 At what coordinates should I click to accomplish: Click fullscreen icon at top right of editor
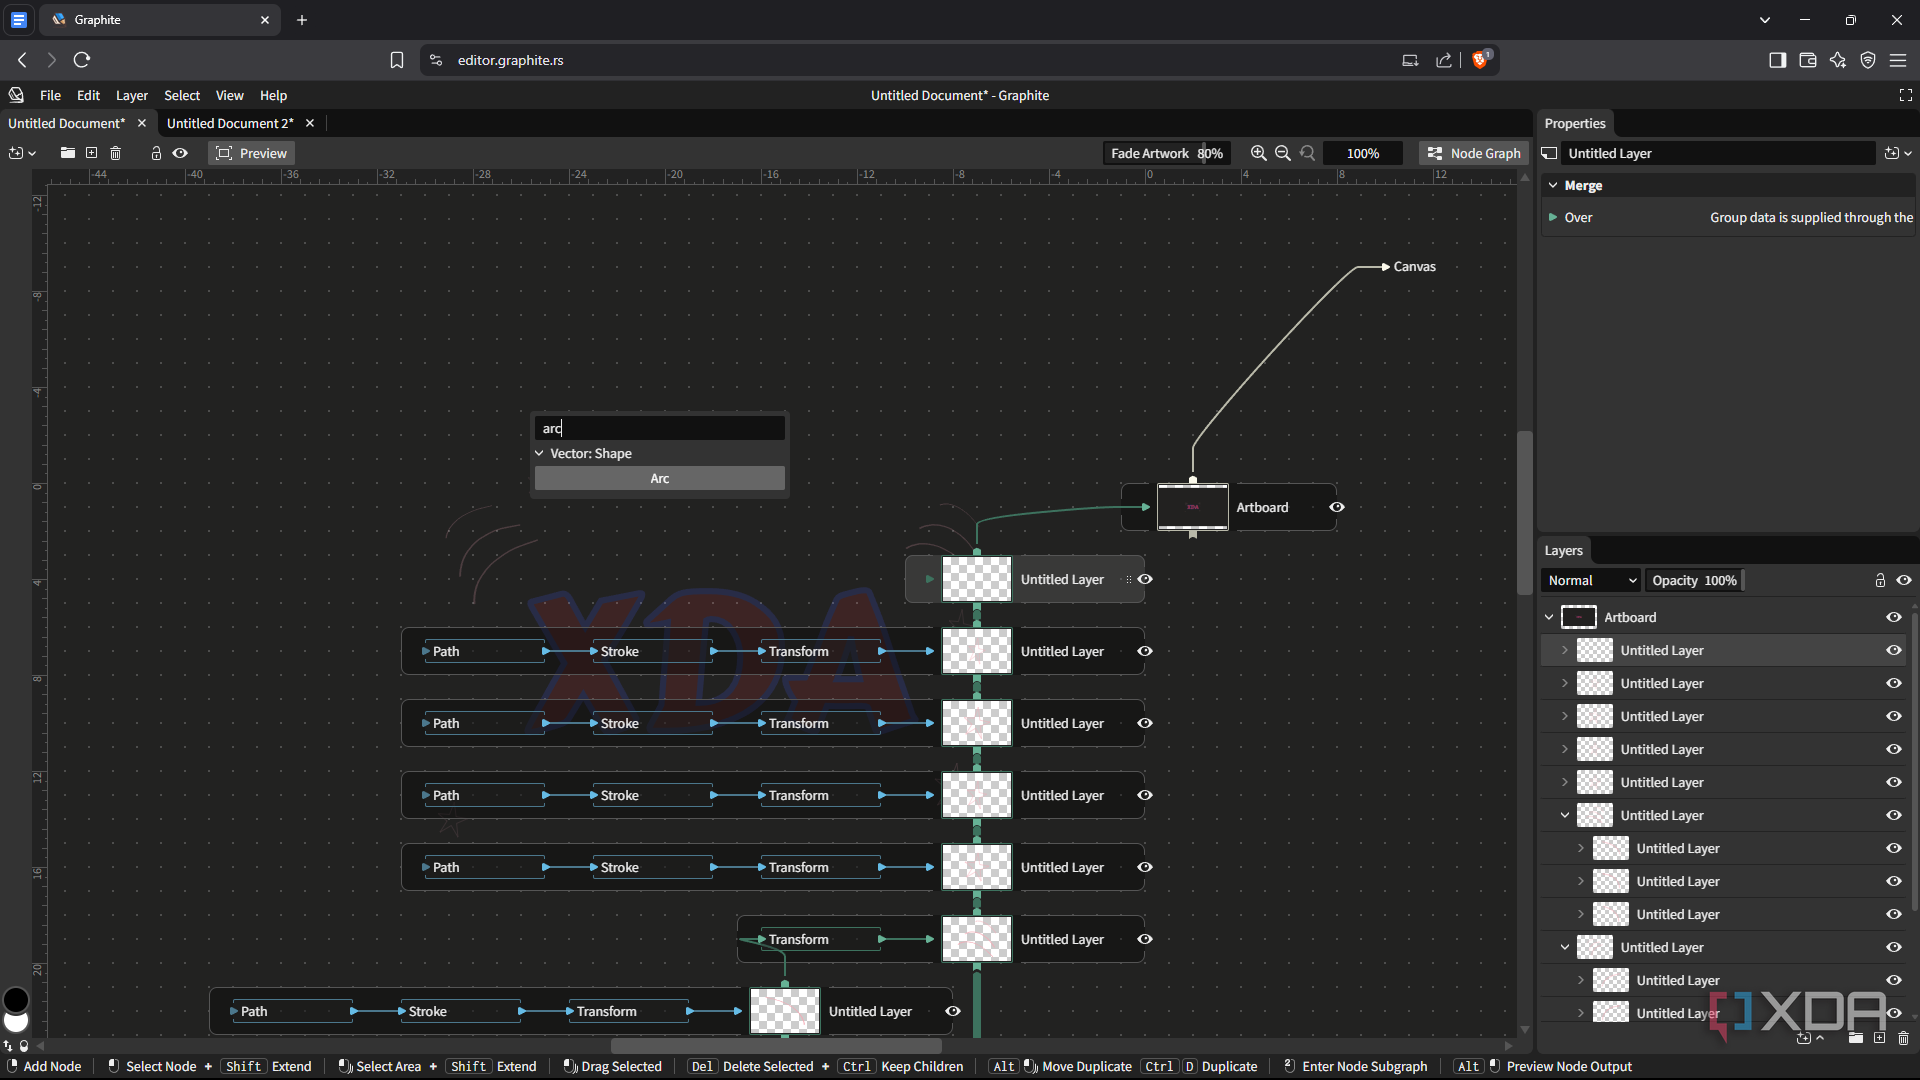point(1905,95)
